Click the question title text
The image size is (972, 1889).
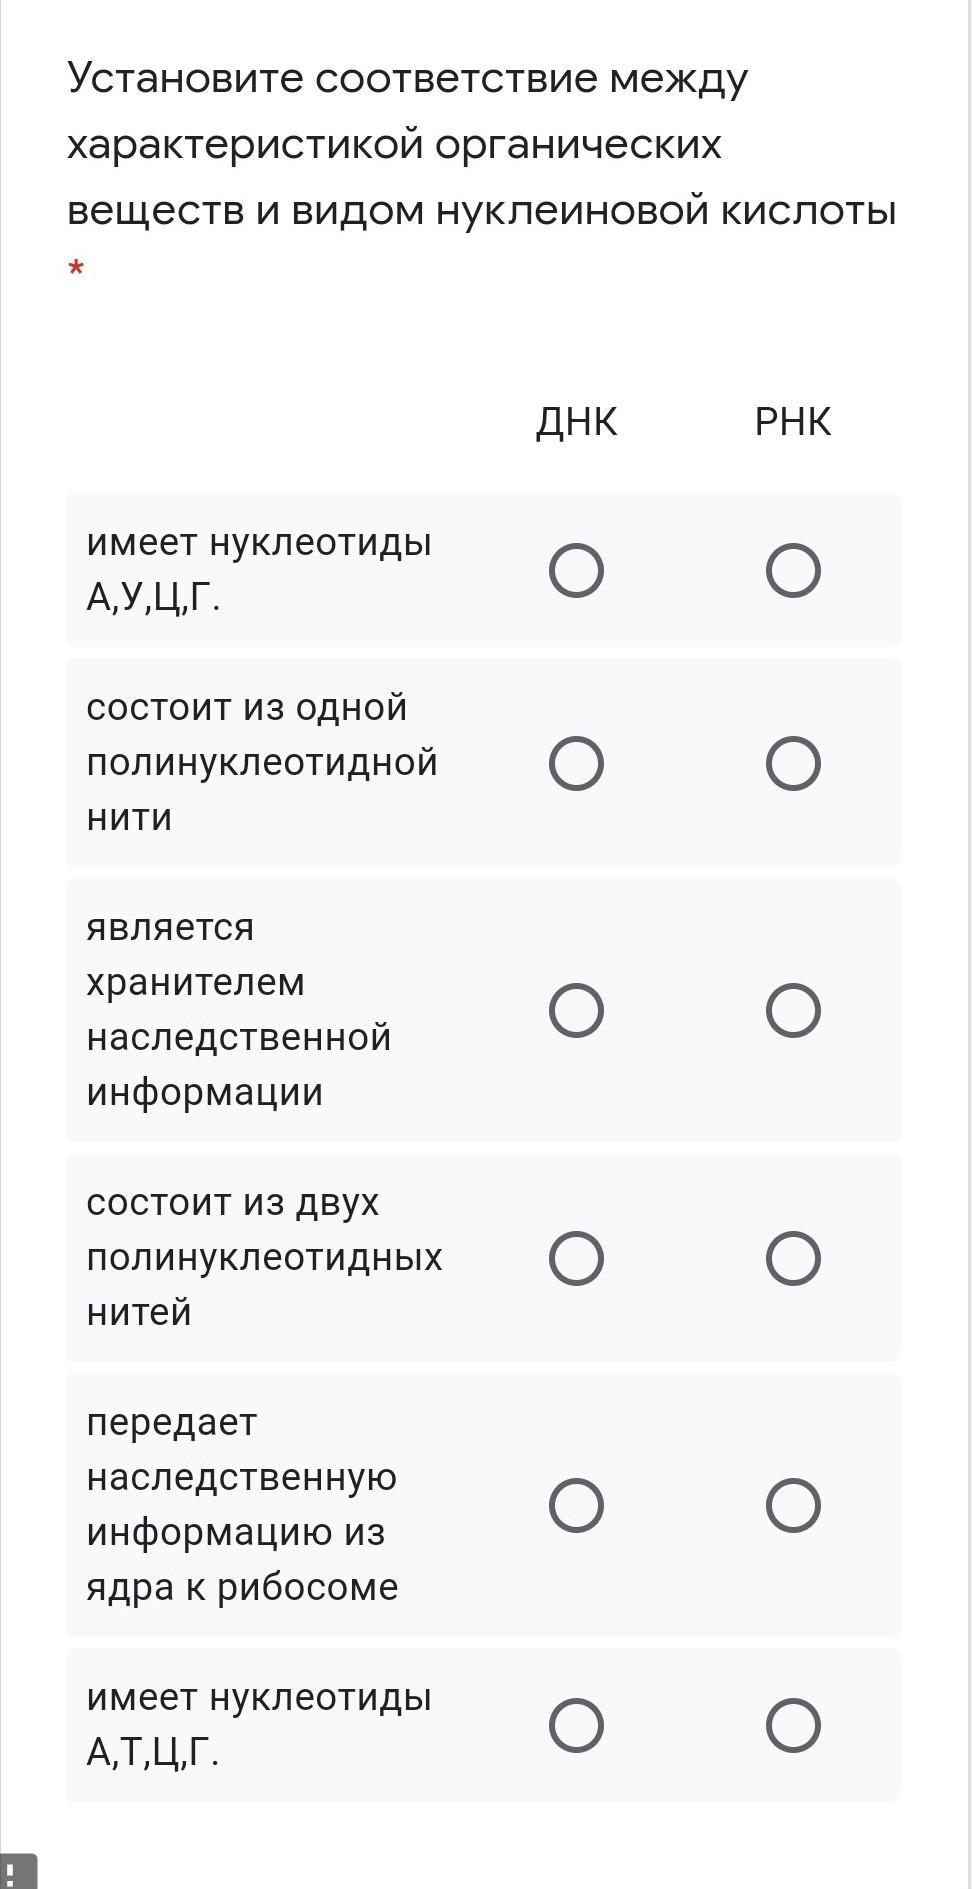click(x=480, y=144)
